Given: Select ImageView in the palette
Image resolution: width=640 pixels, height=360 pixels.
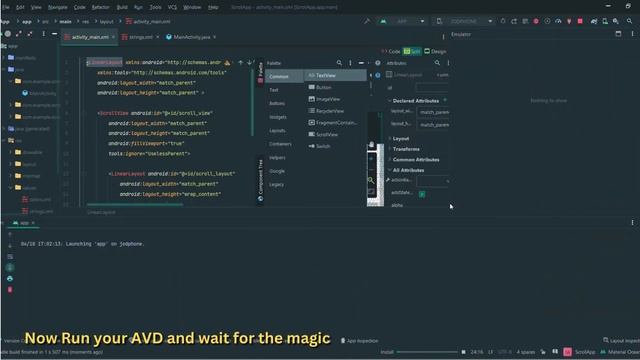Looking at the screenshot, I should pos(336,99).
